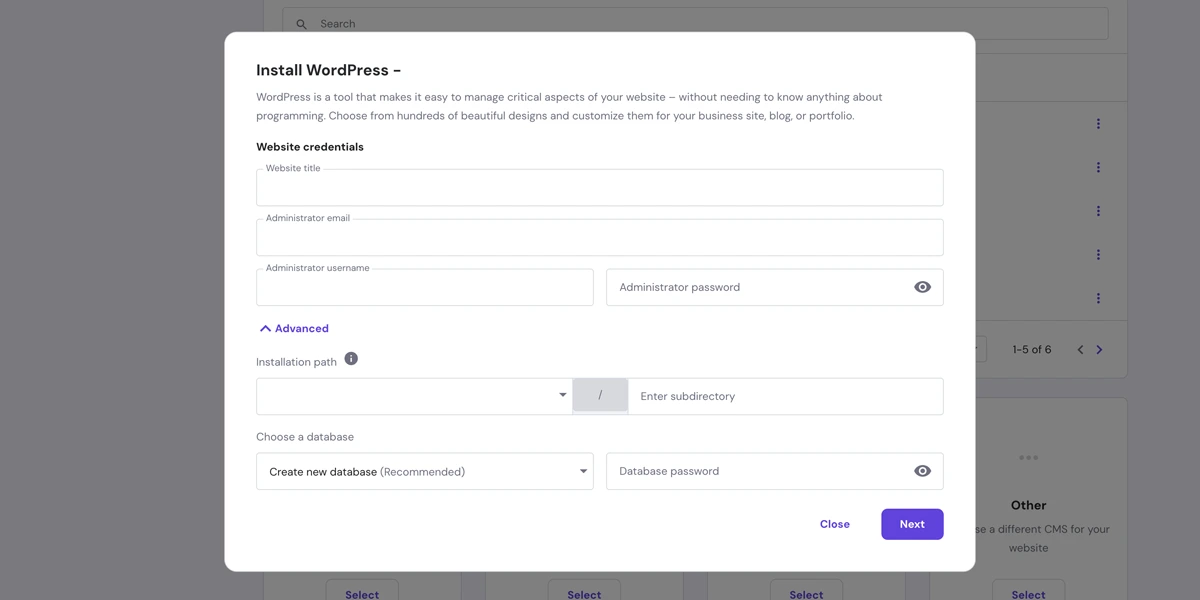
Task: Click the Close button in dialog
Action: click(835, 524)
